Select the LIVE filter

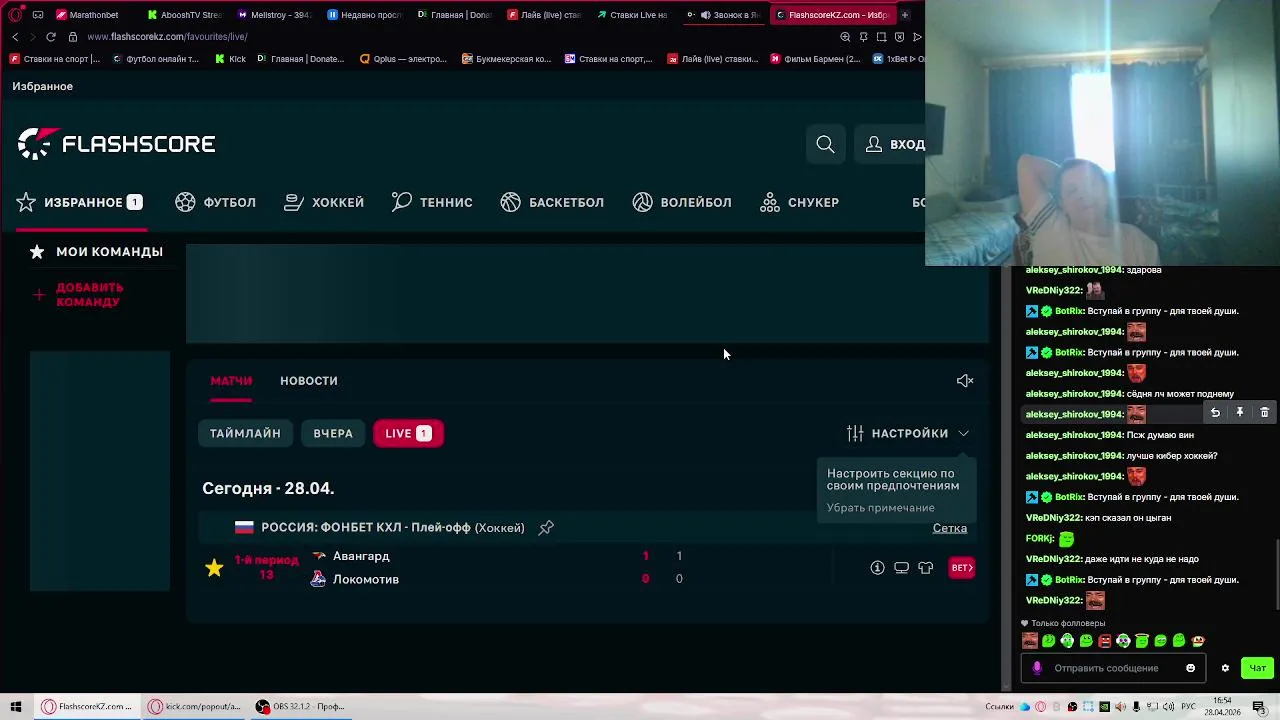pyautogui.click(x=408, y=433)
